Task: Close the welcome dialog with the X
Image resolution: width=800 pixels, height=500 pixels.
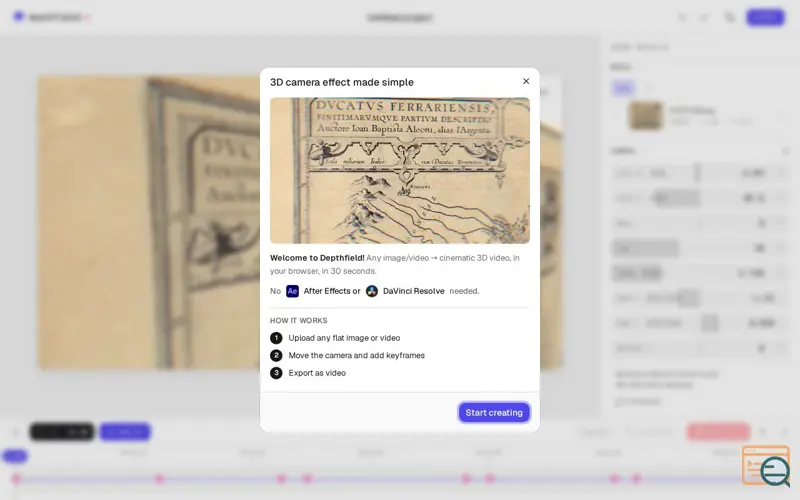Action: click(526, 81)
